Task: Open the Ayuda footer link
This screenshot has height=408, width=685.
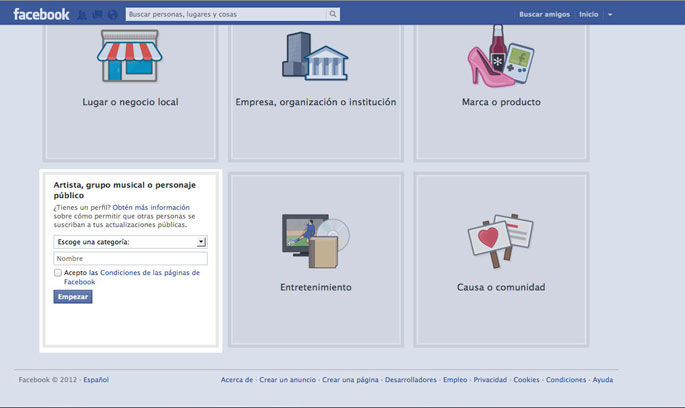Action: click(603, 380)
